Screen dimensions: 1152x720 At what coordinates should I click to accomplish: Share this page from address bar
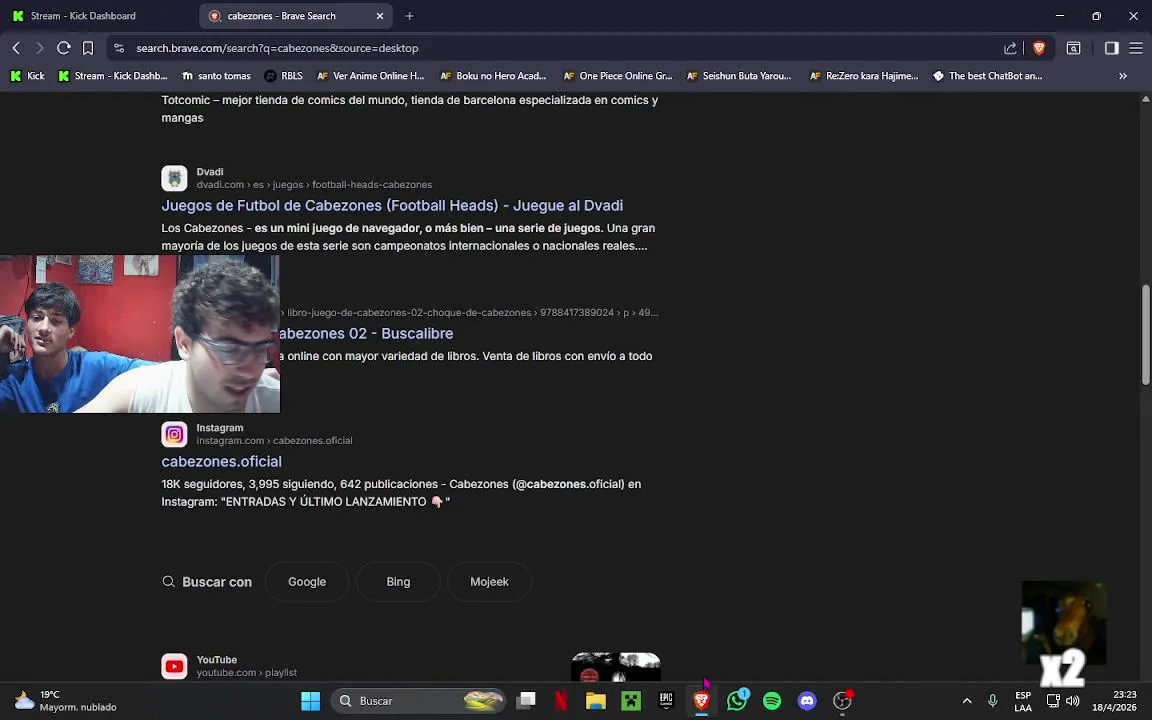click(1010, 48)
